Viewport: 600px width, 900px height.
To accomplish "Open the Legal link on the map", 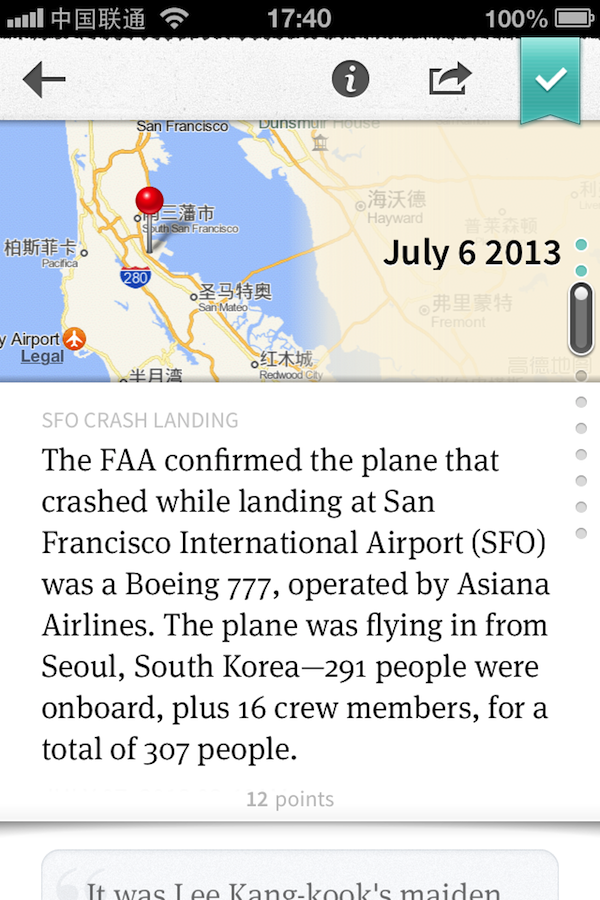I will 42,357.
